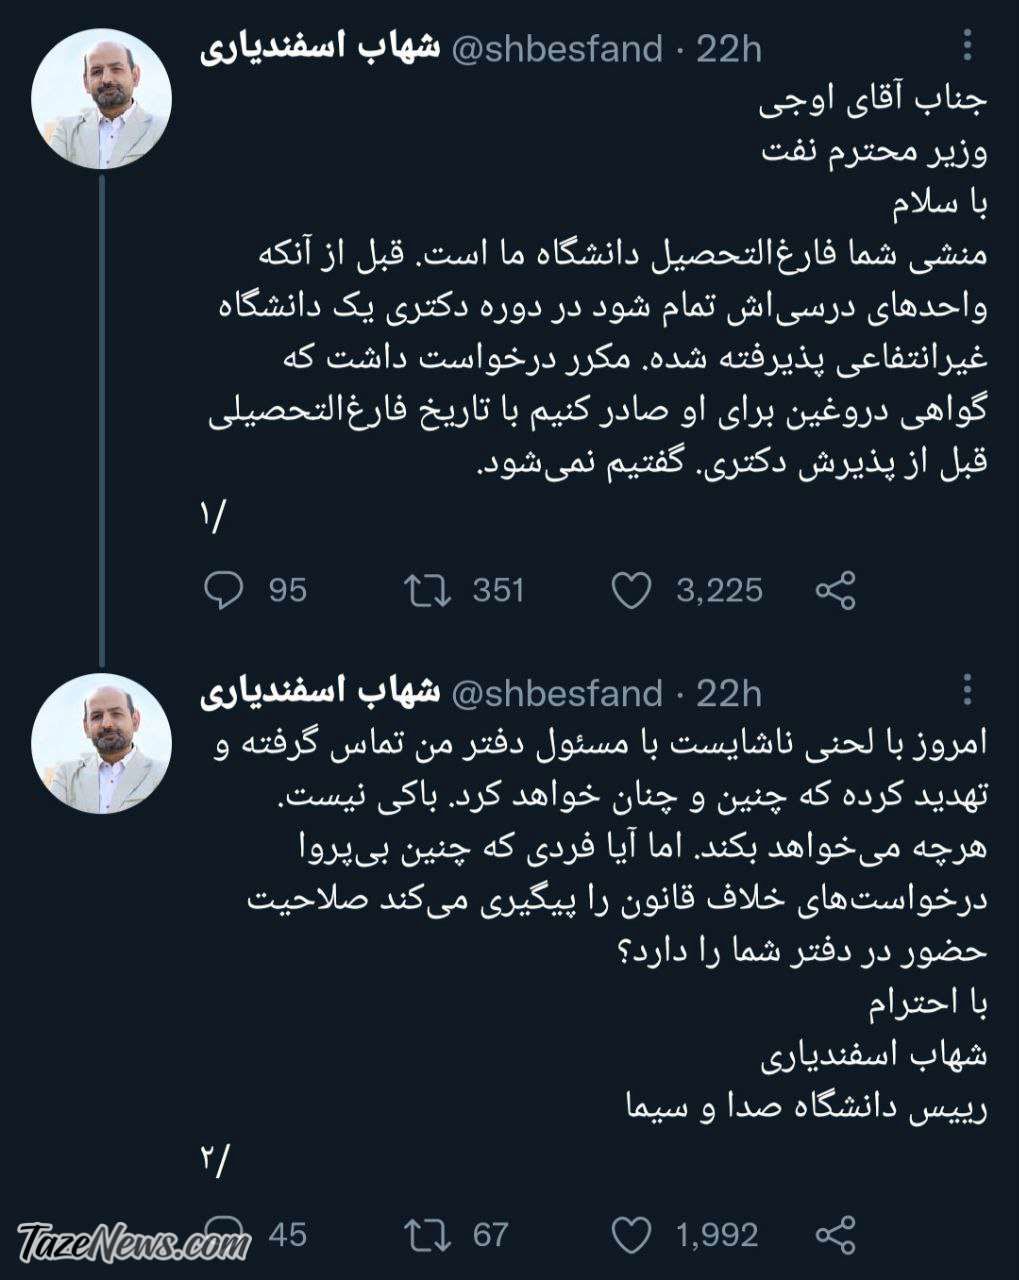Tap the avatar beside the second tweet
The image size is (1019, 1280).
tap(101, 742)
